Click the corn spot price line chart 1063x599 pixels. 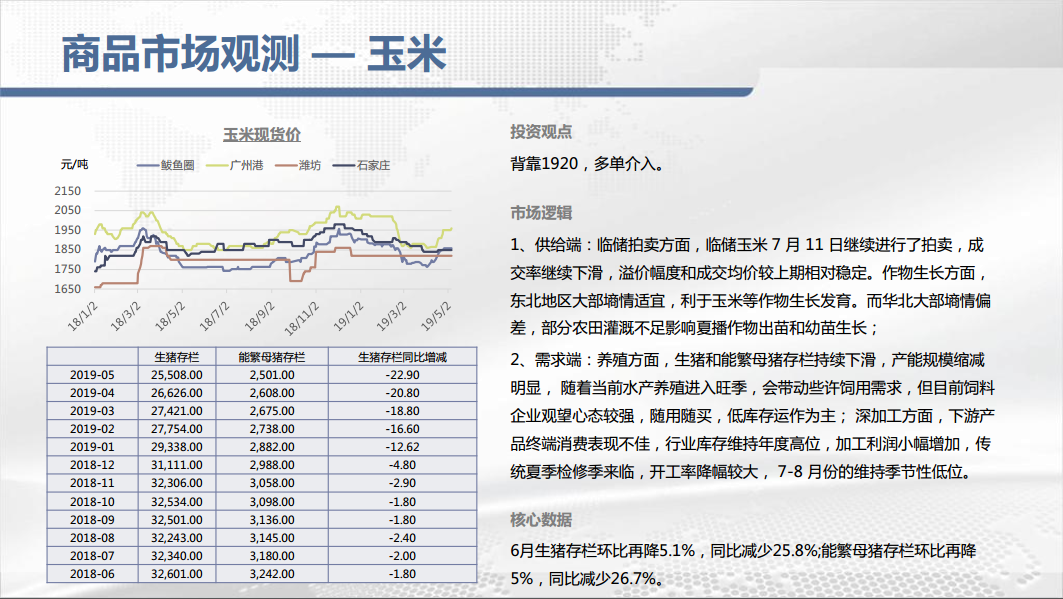coord(273,240)
